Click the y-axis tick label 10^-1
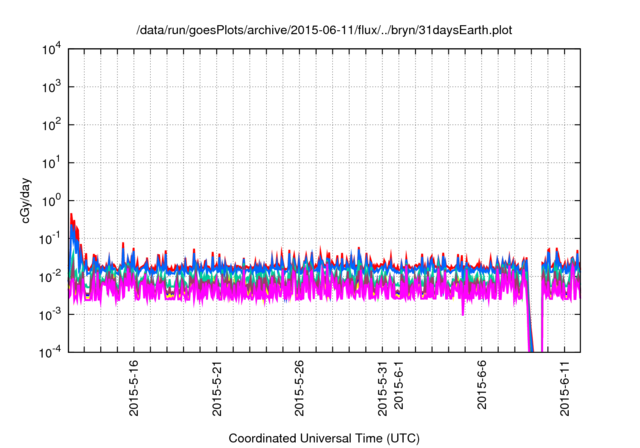The width and height of the screenshot is (640, 448). (49, 239)
